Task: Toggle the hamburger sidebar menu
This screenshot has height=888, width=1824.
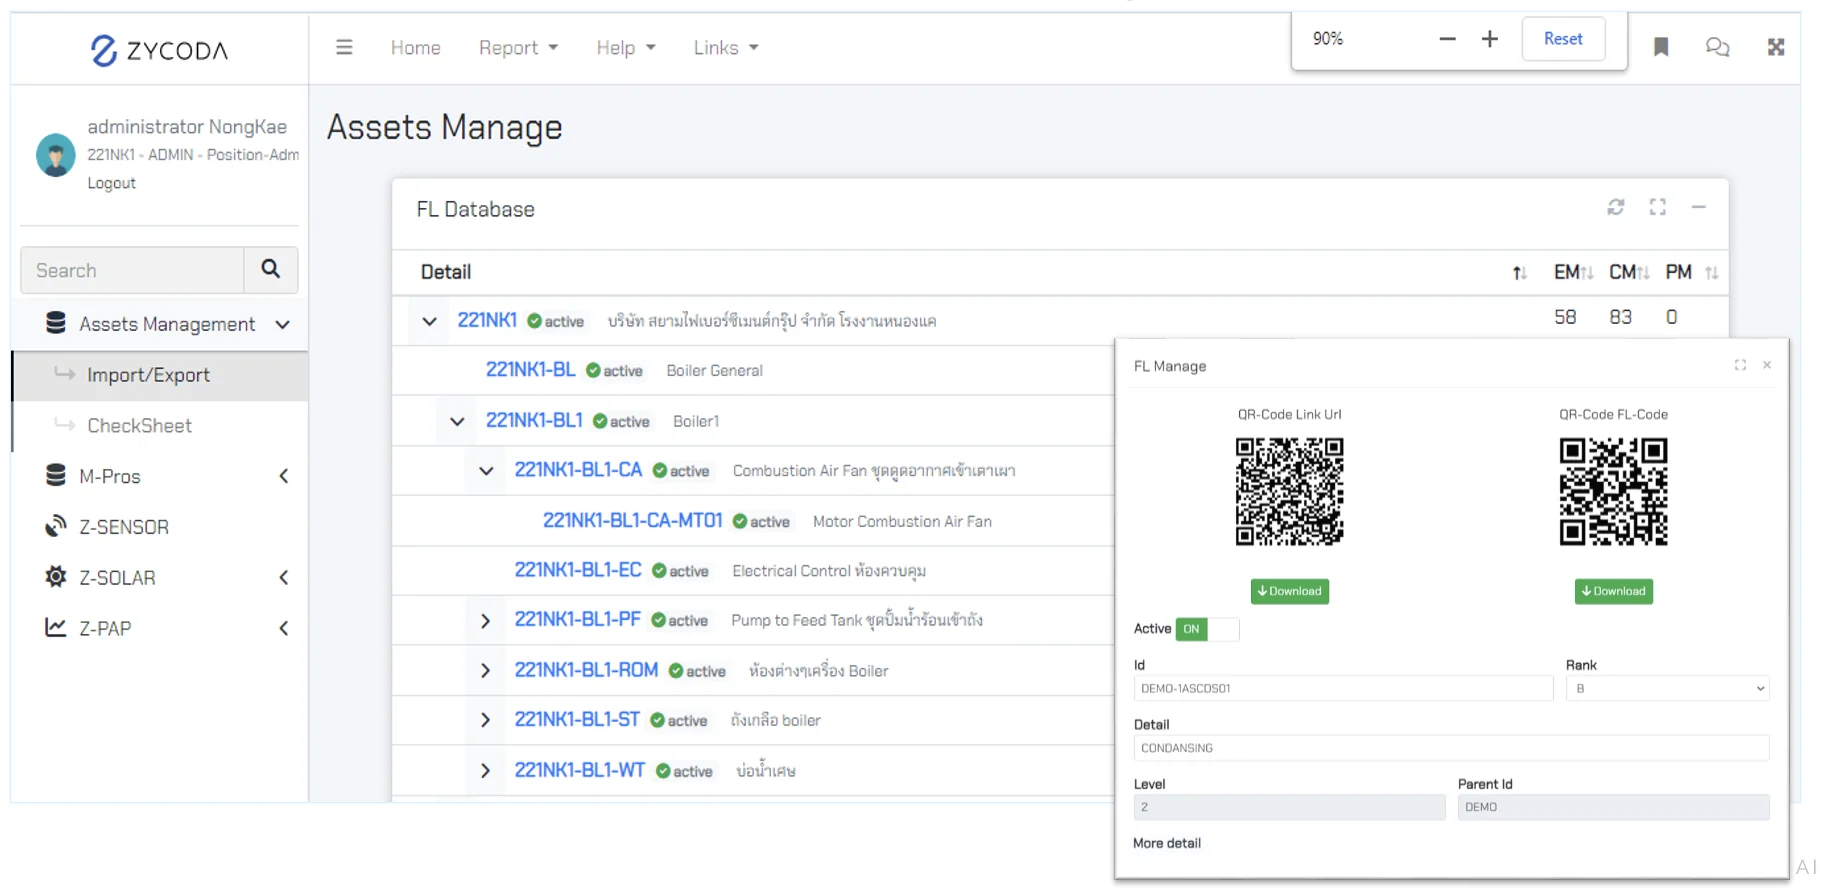Action: coord(344,47)
